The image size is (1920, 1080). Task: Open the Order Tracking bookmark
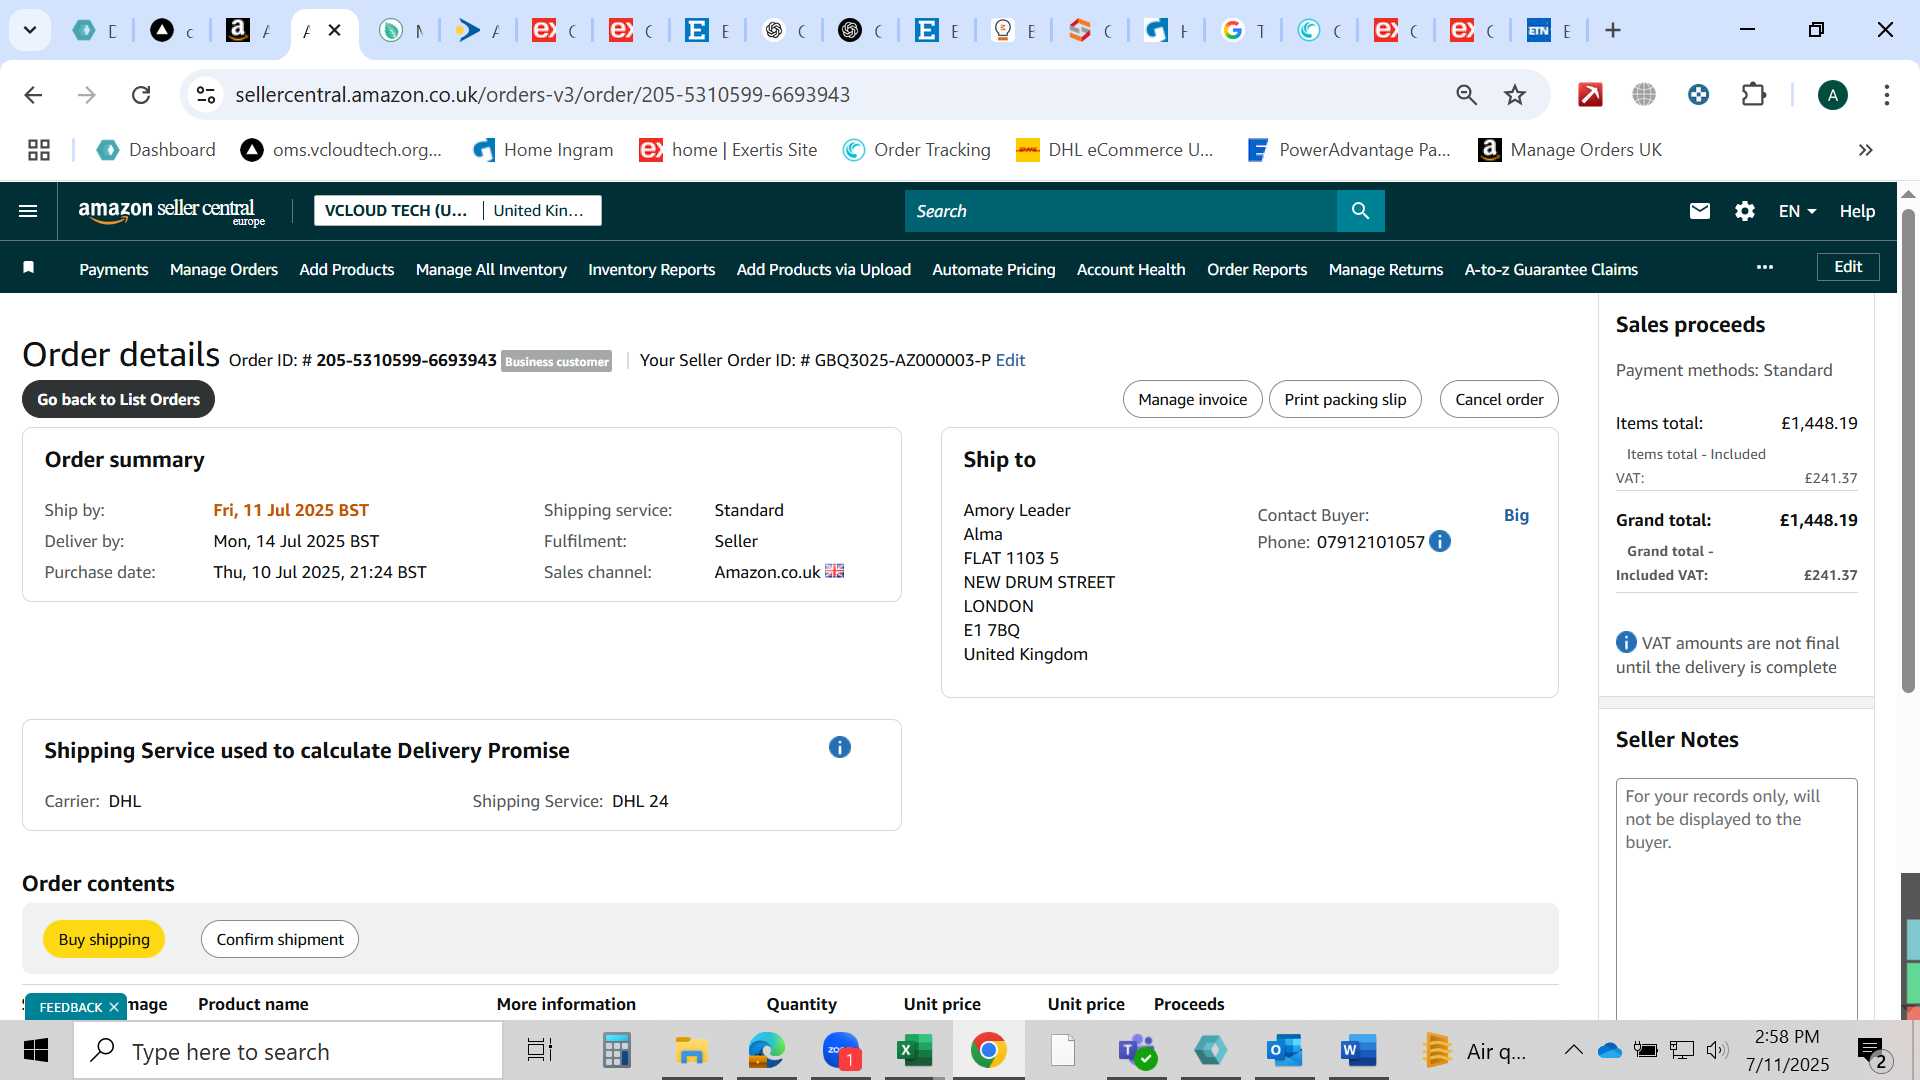917,150
